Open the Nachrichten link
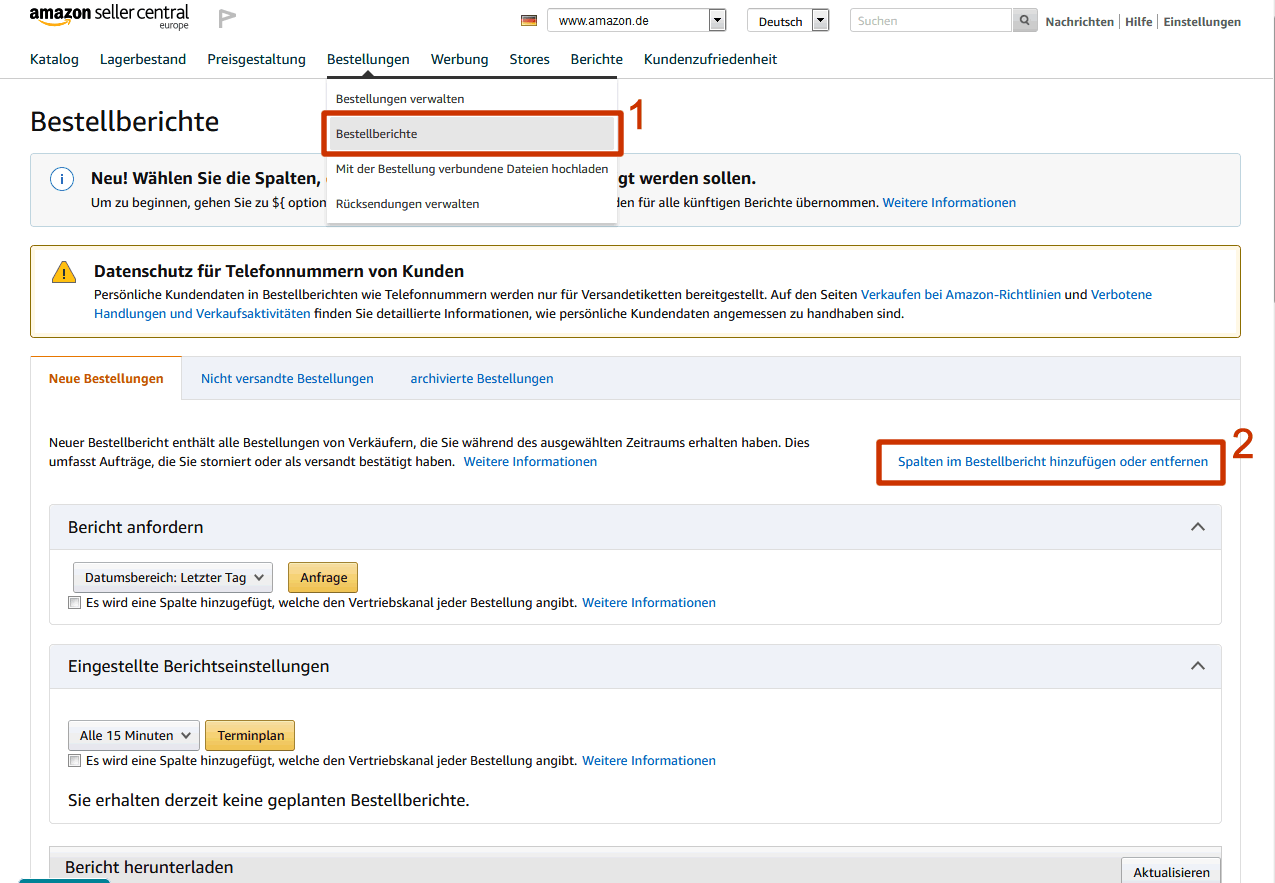The width and height of the screenshot is (1275, 883). pyautogui.click(x=1080, y=21)
